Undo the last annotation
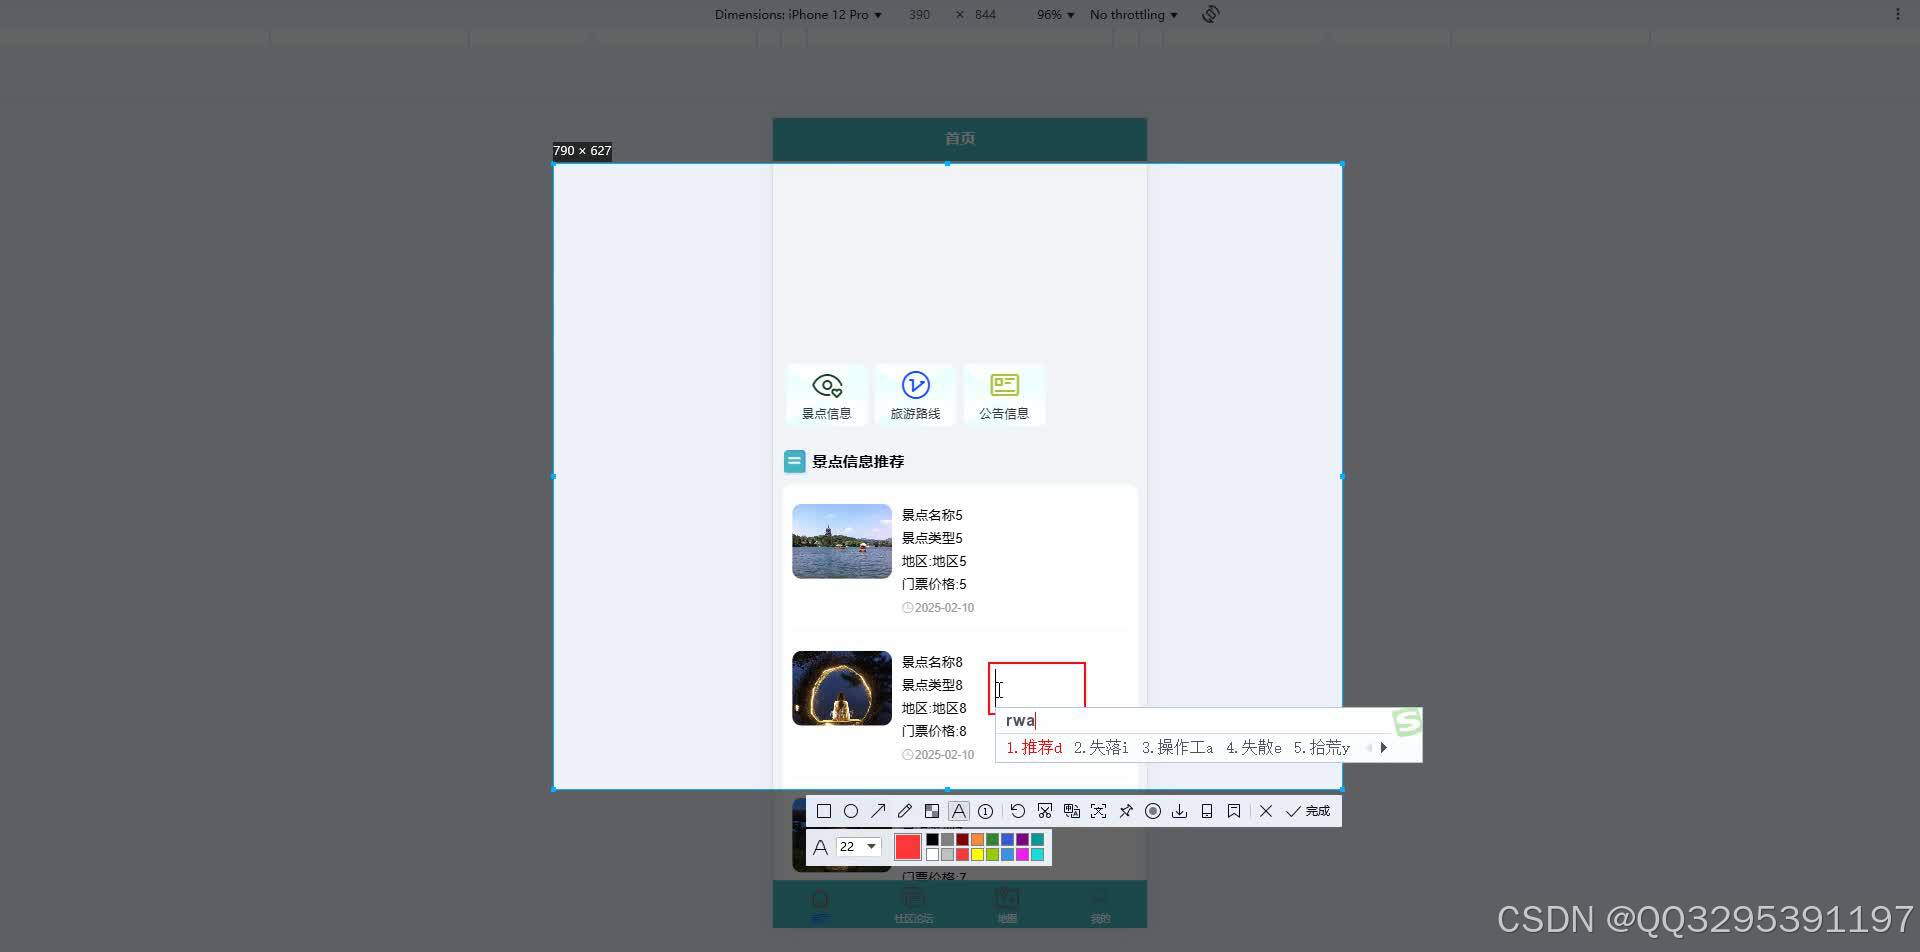 1018,811
